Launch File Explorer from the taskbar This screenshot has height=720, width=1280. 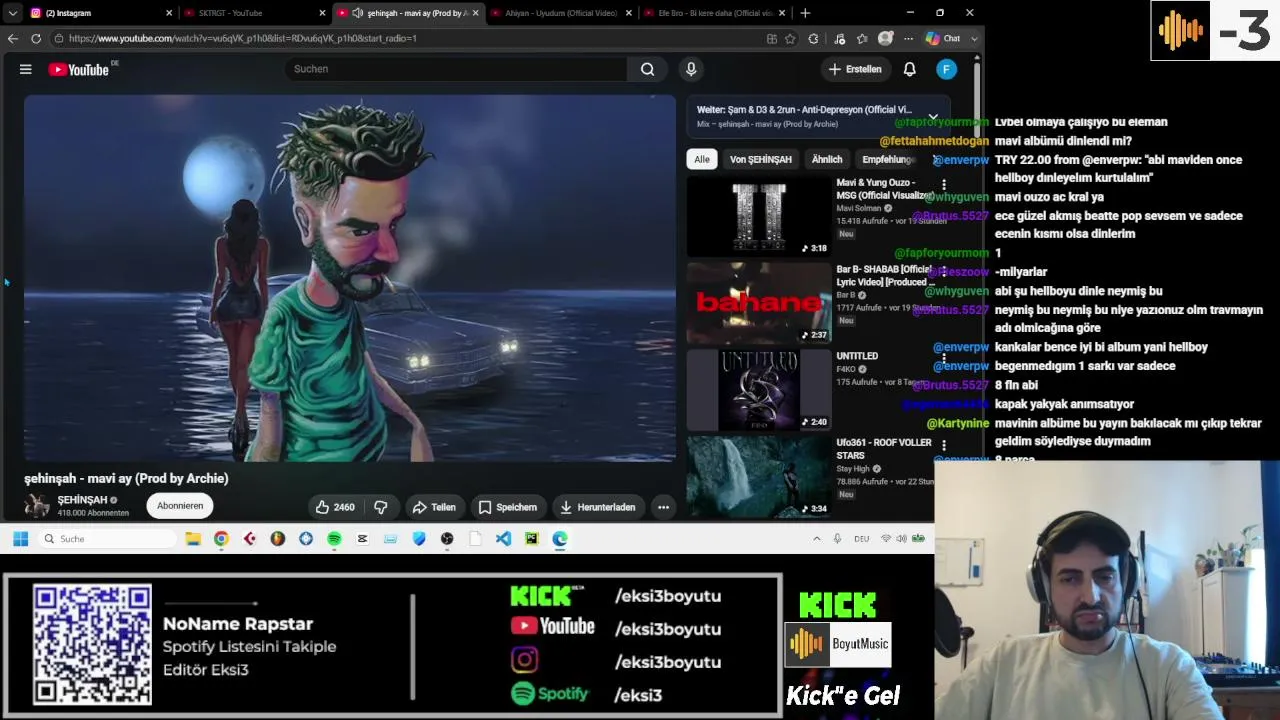pyautogui.click(x=193, y=539)
